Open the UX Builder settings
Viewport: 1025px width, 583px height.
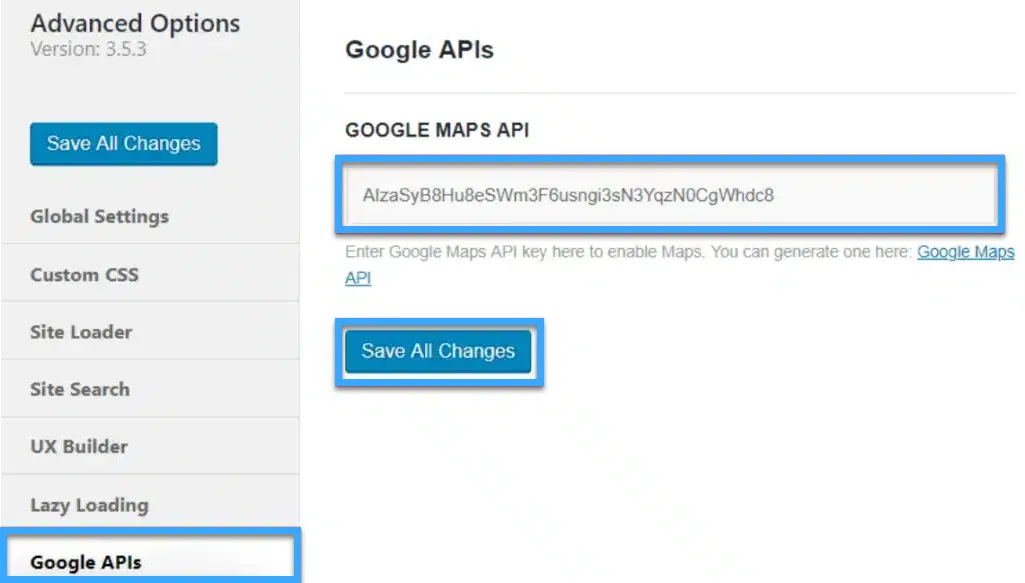[x=79, y=446]
